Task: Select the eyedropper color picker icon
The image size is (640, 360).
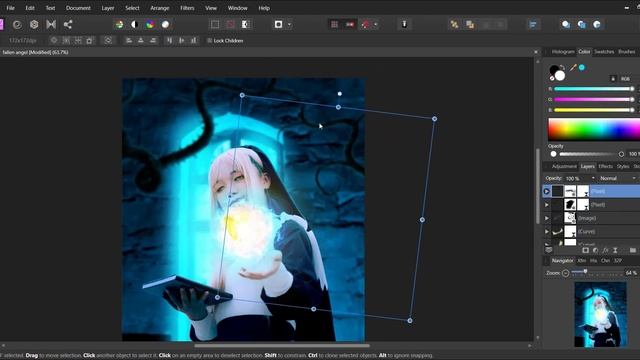Action: 573,68
